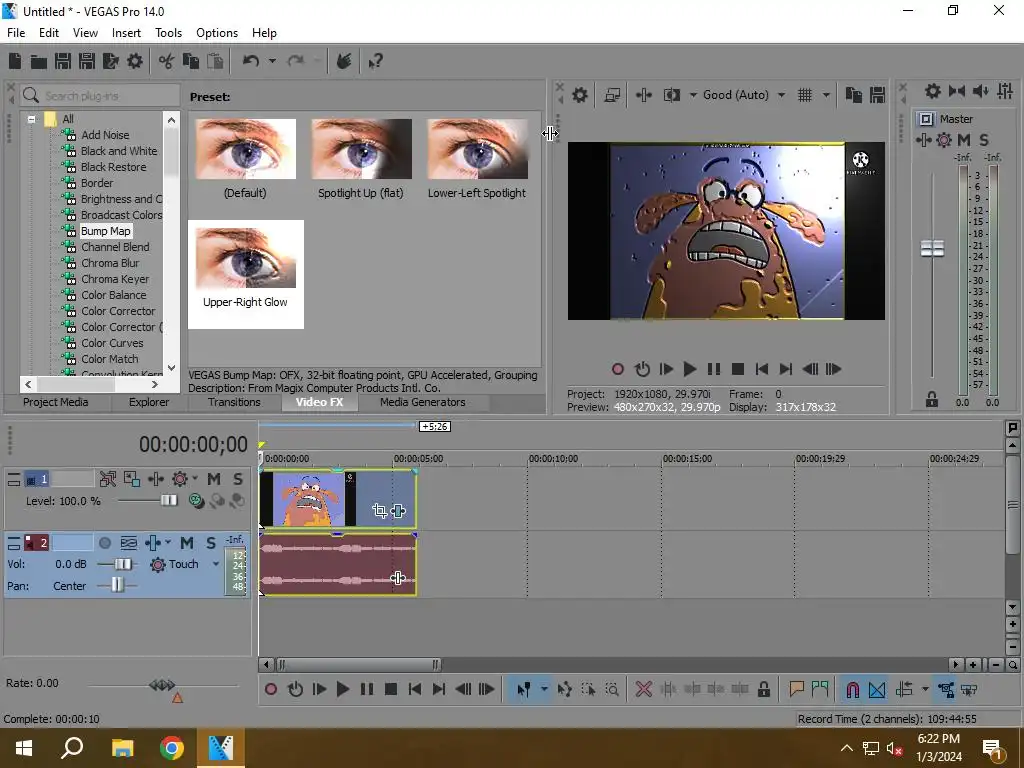Screen dimensions: 1024x768
Task: Arm audio track 2 for record
Action: 104,543
